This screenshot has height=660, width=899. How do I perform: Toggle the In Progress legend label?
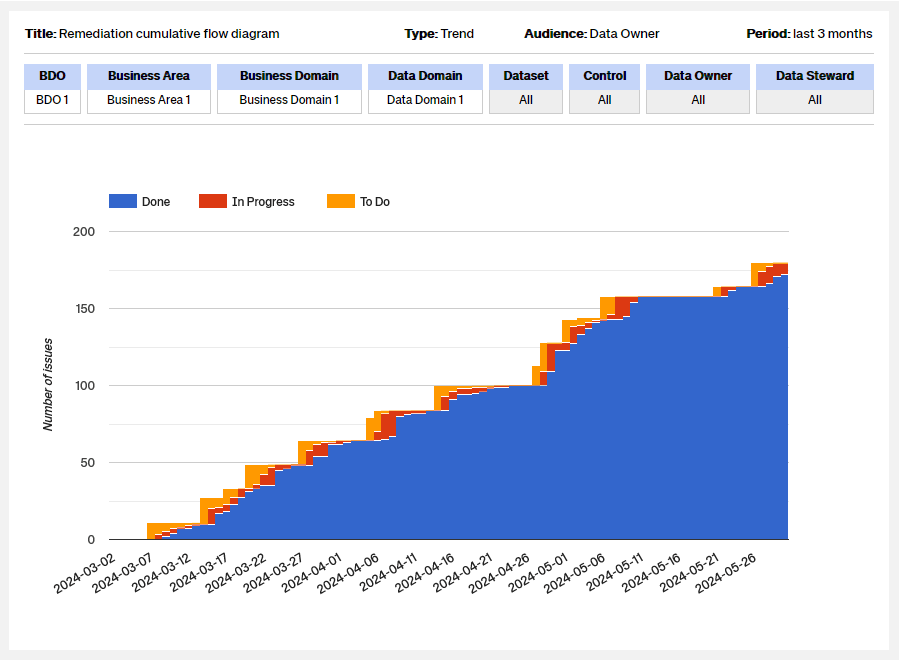click(x=263, y=202)
